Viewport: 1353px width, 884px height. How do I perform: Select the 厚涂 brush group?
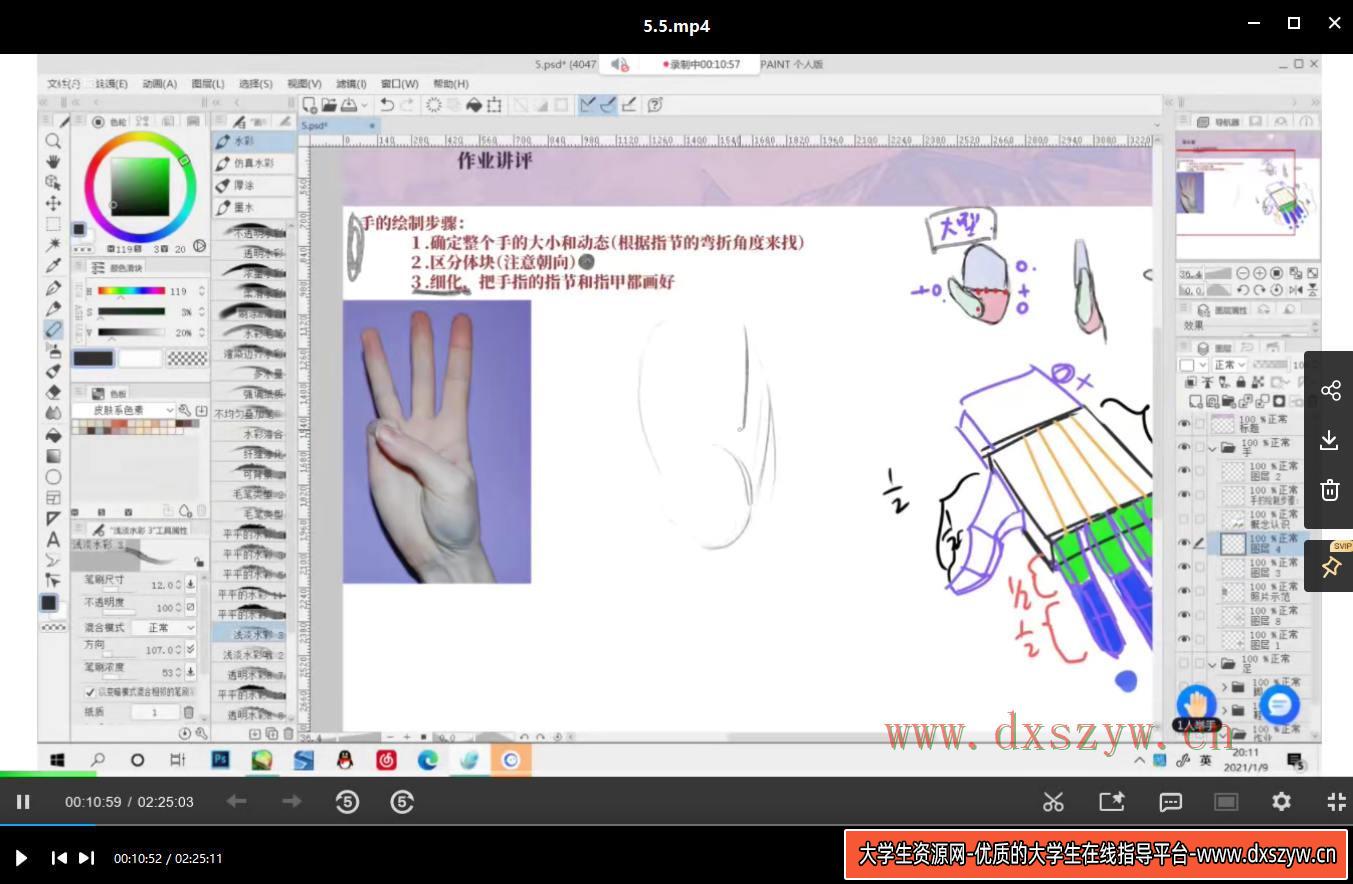point(254,186)
